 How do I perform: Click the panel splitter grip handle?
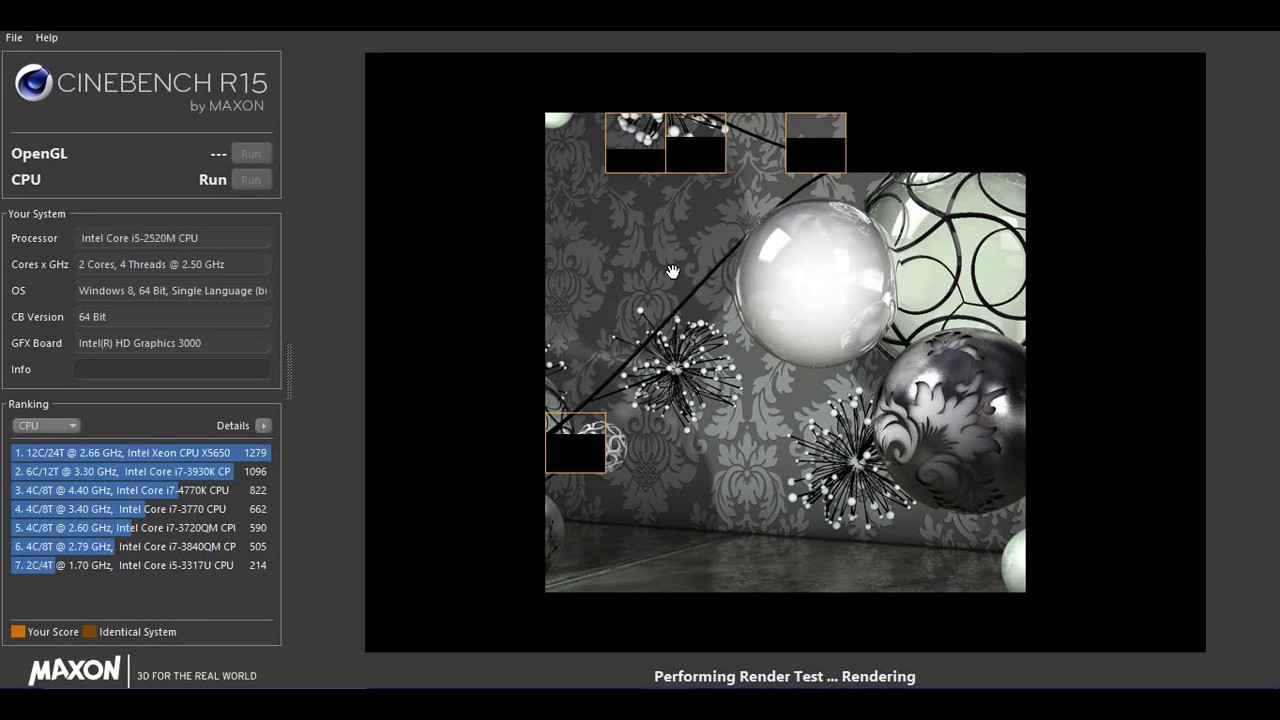point(289,371)
